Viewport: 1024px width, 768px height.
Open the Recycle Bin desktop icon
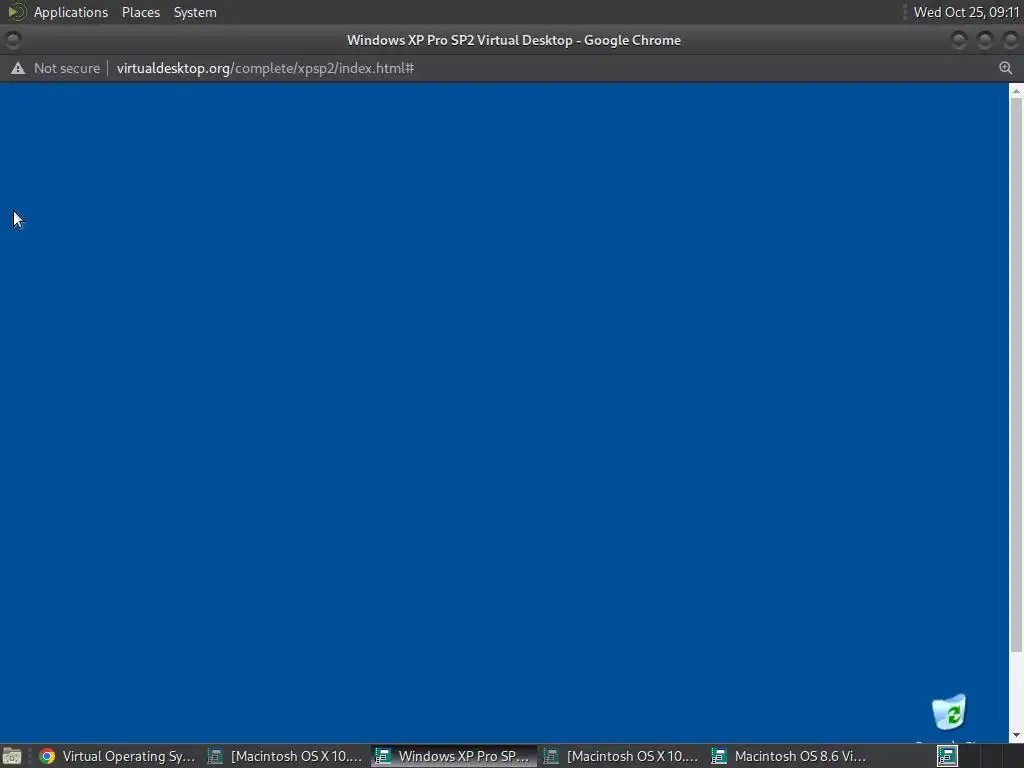click(949, 712)
